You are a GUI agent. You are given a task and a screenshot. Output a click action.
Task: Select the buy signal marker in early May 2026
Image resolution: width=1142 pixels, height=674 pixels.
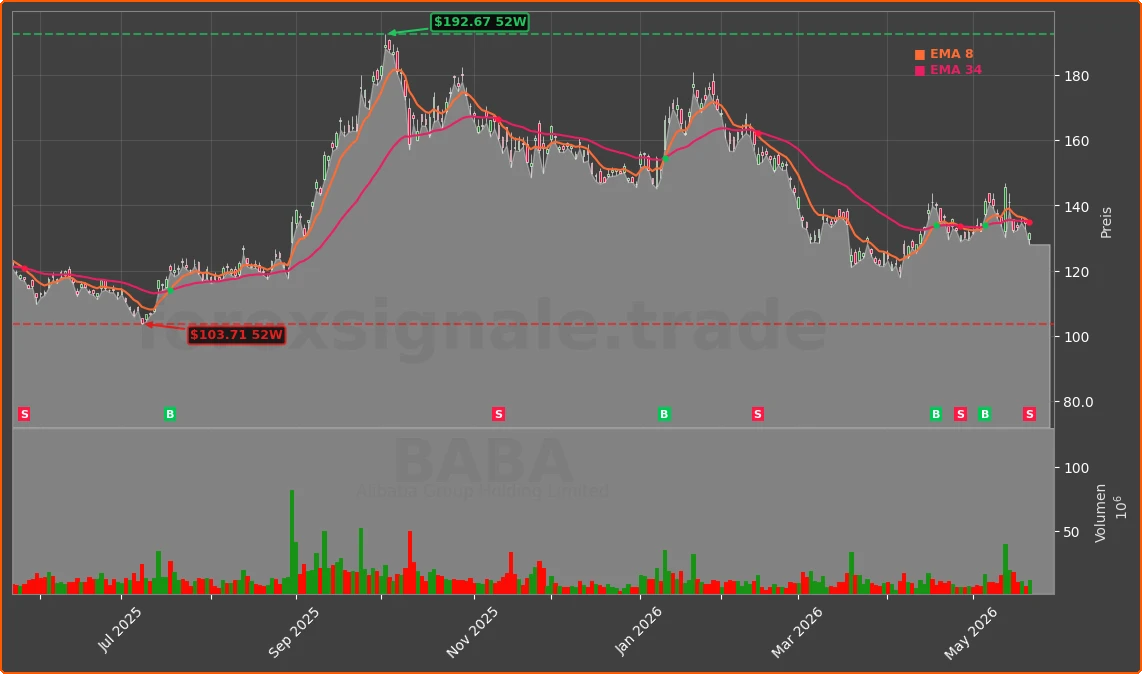985,414
